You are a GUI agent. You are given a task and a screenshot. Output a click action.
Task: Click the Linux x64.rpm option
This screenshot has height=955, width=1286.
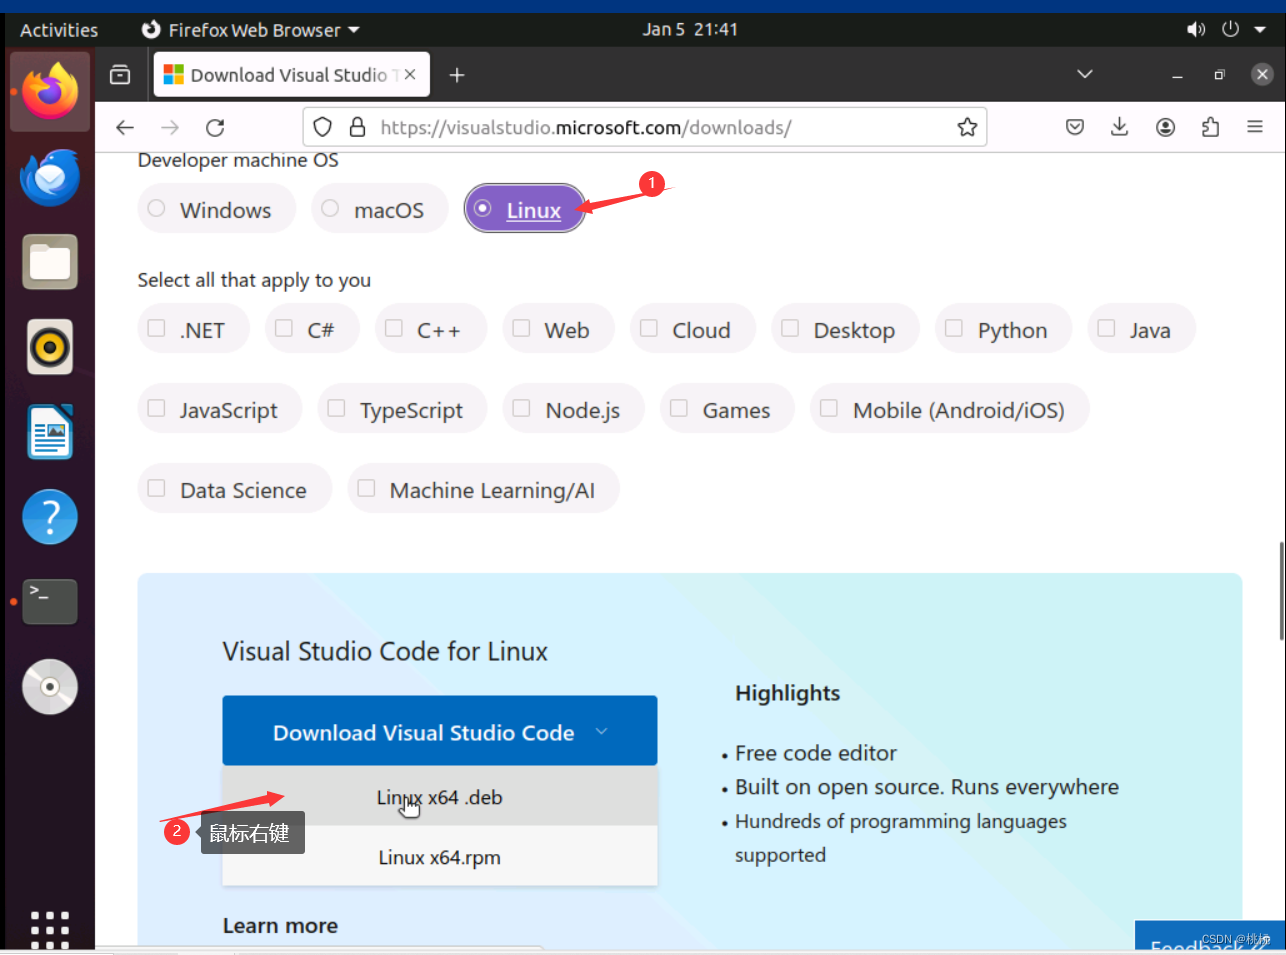pyautogui.click(x=439, y=857)
